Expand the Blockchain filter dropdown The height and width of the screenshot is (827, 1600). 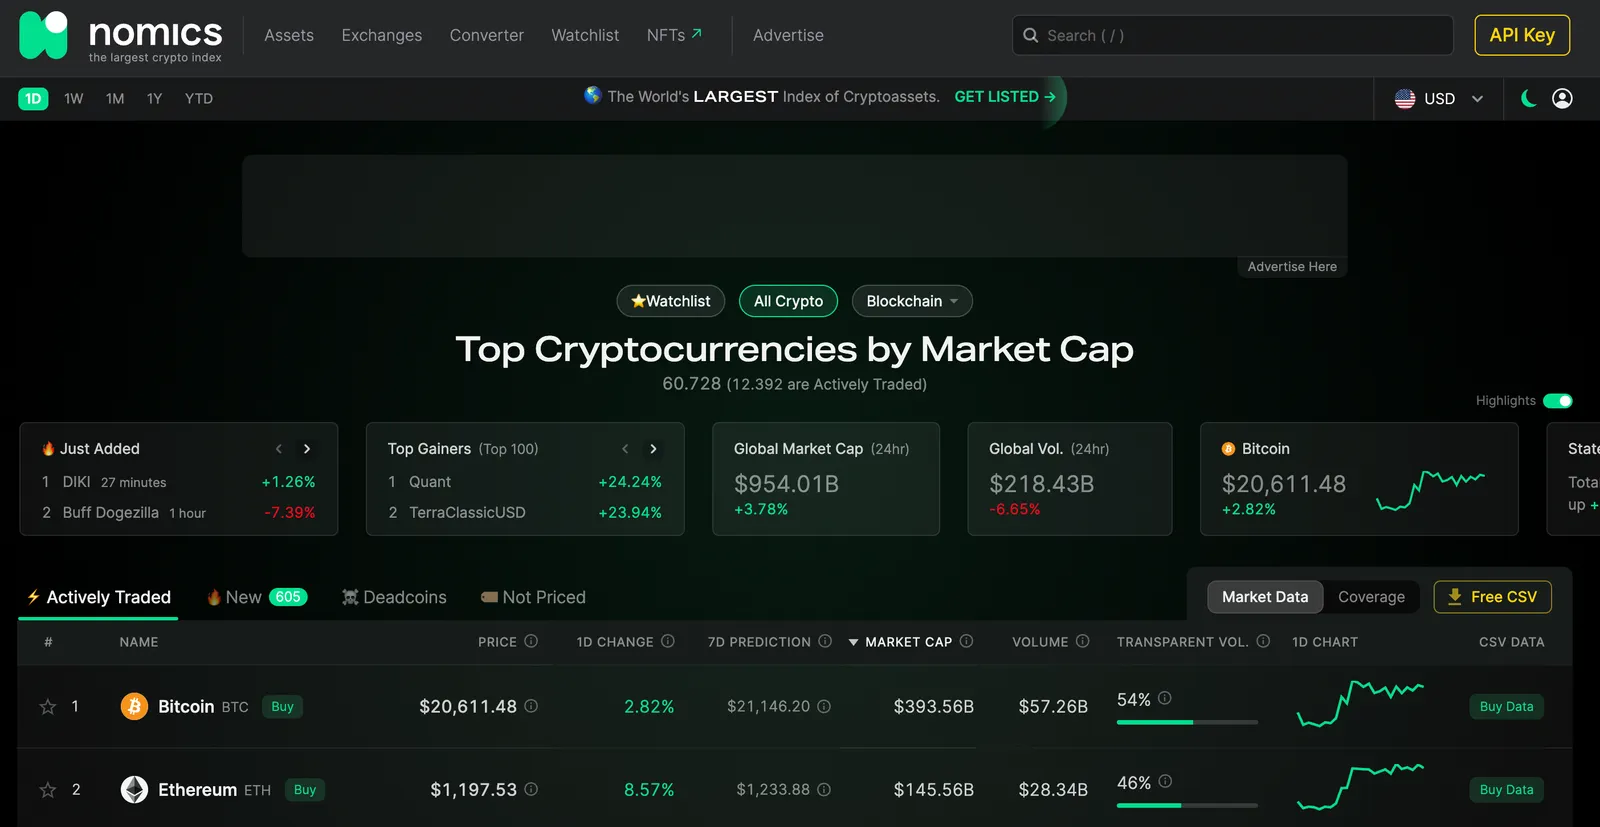[912, 301]
